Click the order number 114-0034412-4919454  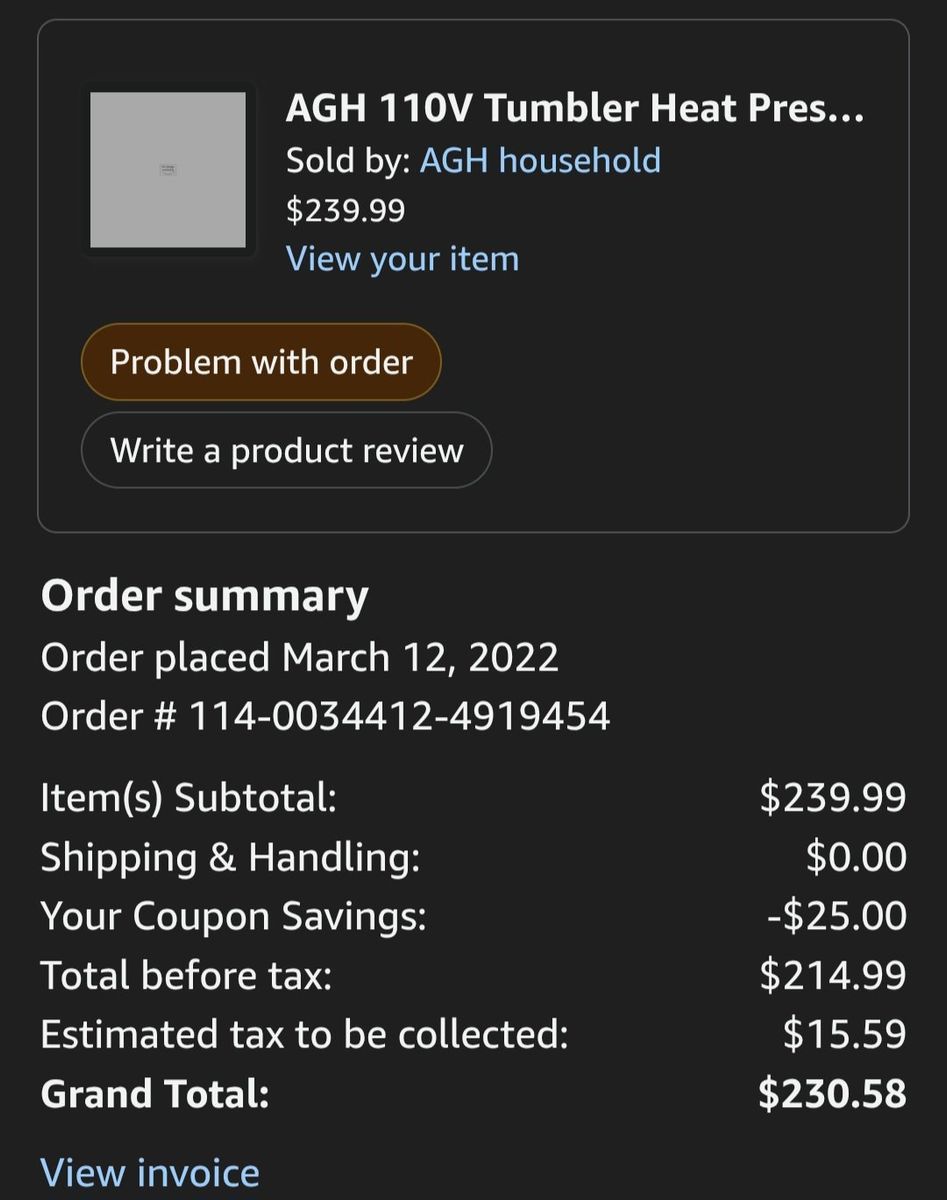pyautogui.click(x=398, y=716)
